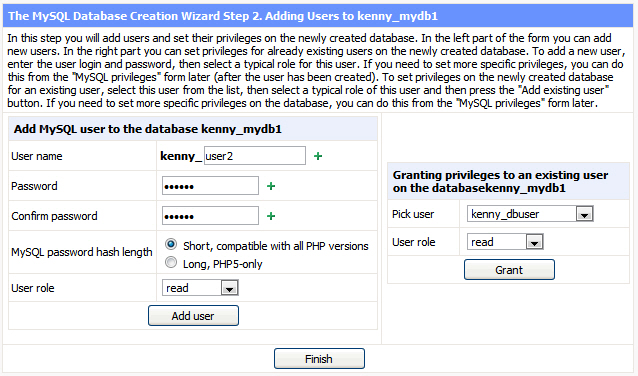
Task: Select Long, PHP5-only hash length
Action: [x=171, y=262]
